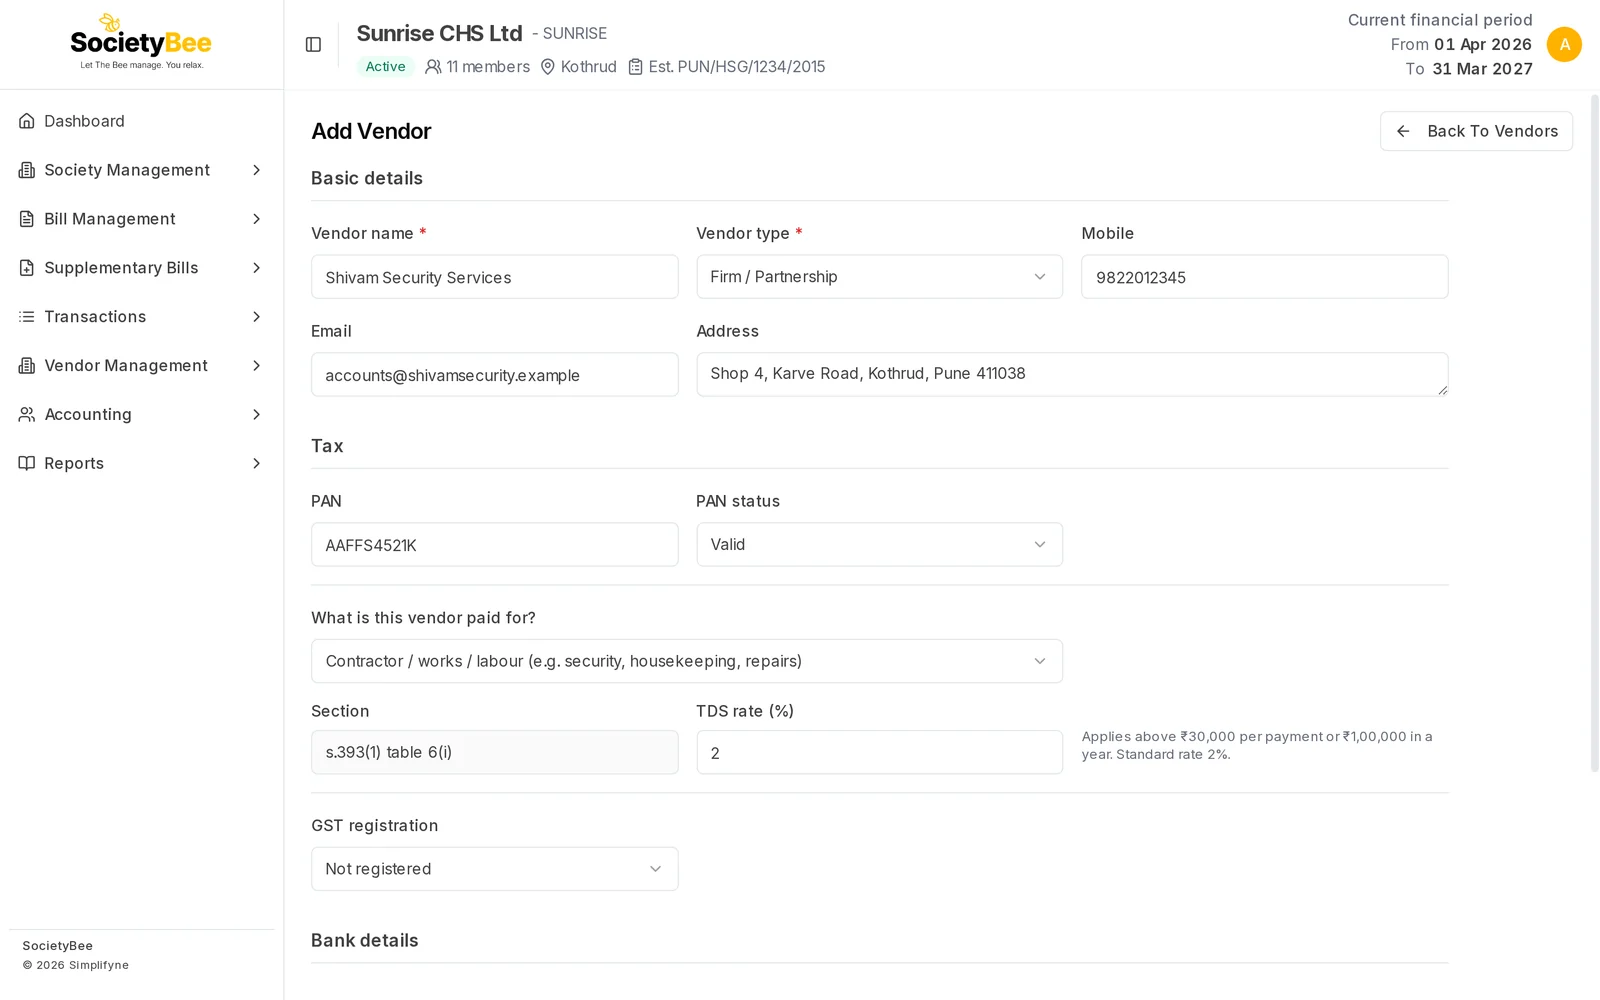This screenshot has width=1600, height=1000.
Task: Click the Mobile number field
Action: pyautogui.click(x=1265, y=277)
